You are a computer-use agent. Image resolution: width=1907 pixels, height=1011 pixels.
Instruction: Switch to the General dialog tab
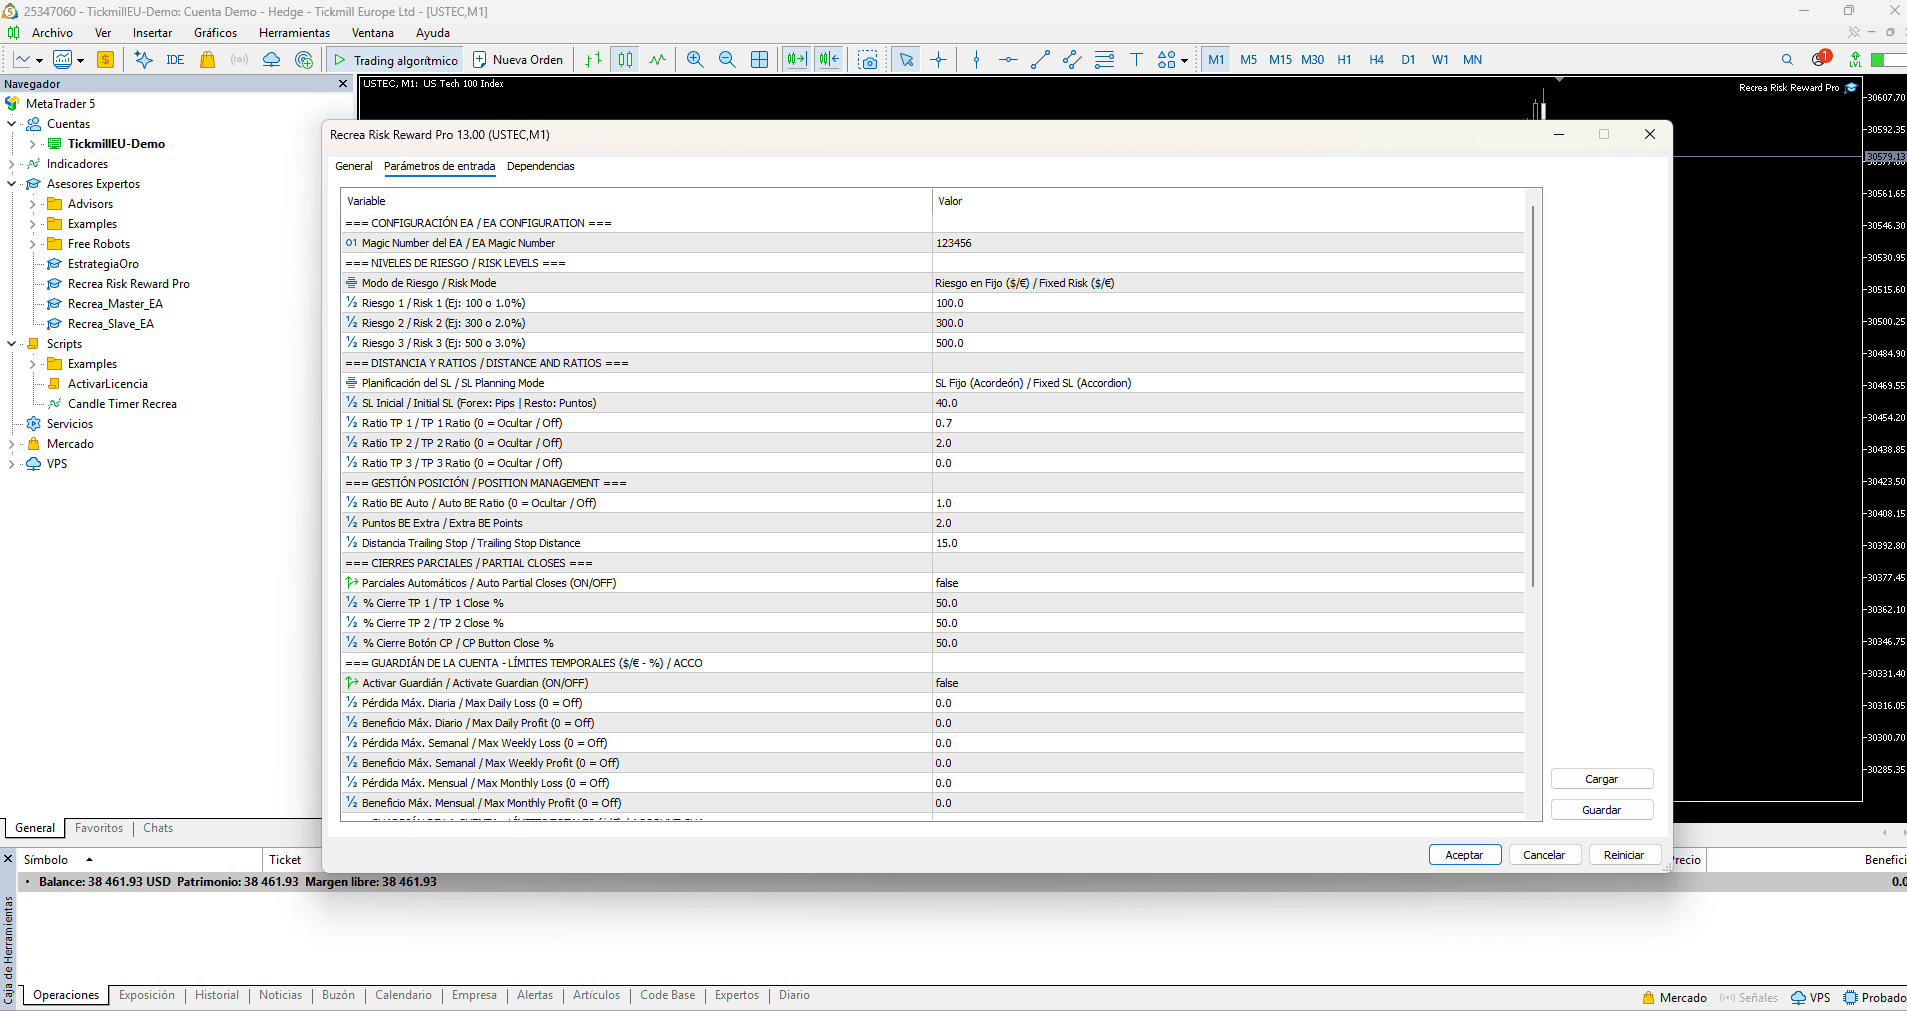click(353, 167)
